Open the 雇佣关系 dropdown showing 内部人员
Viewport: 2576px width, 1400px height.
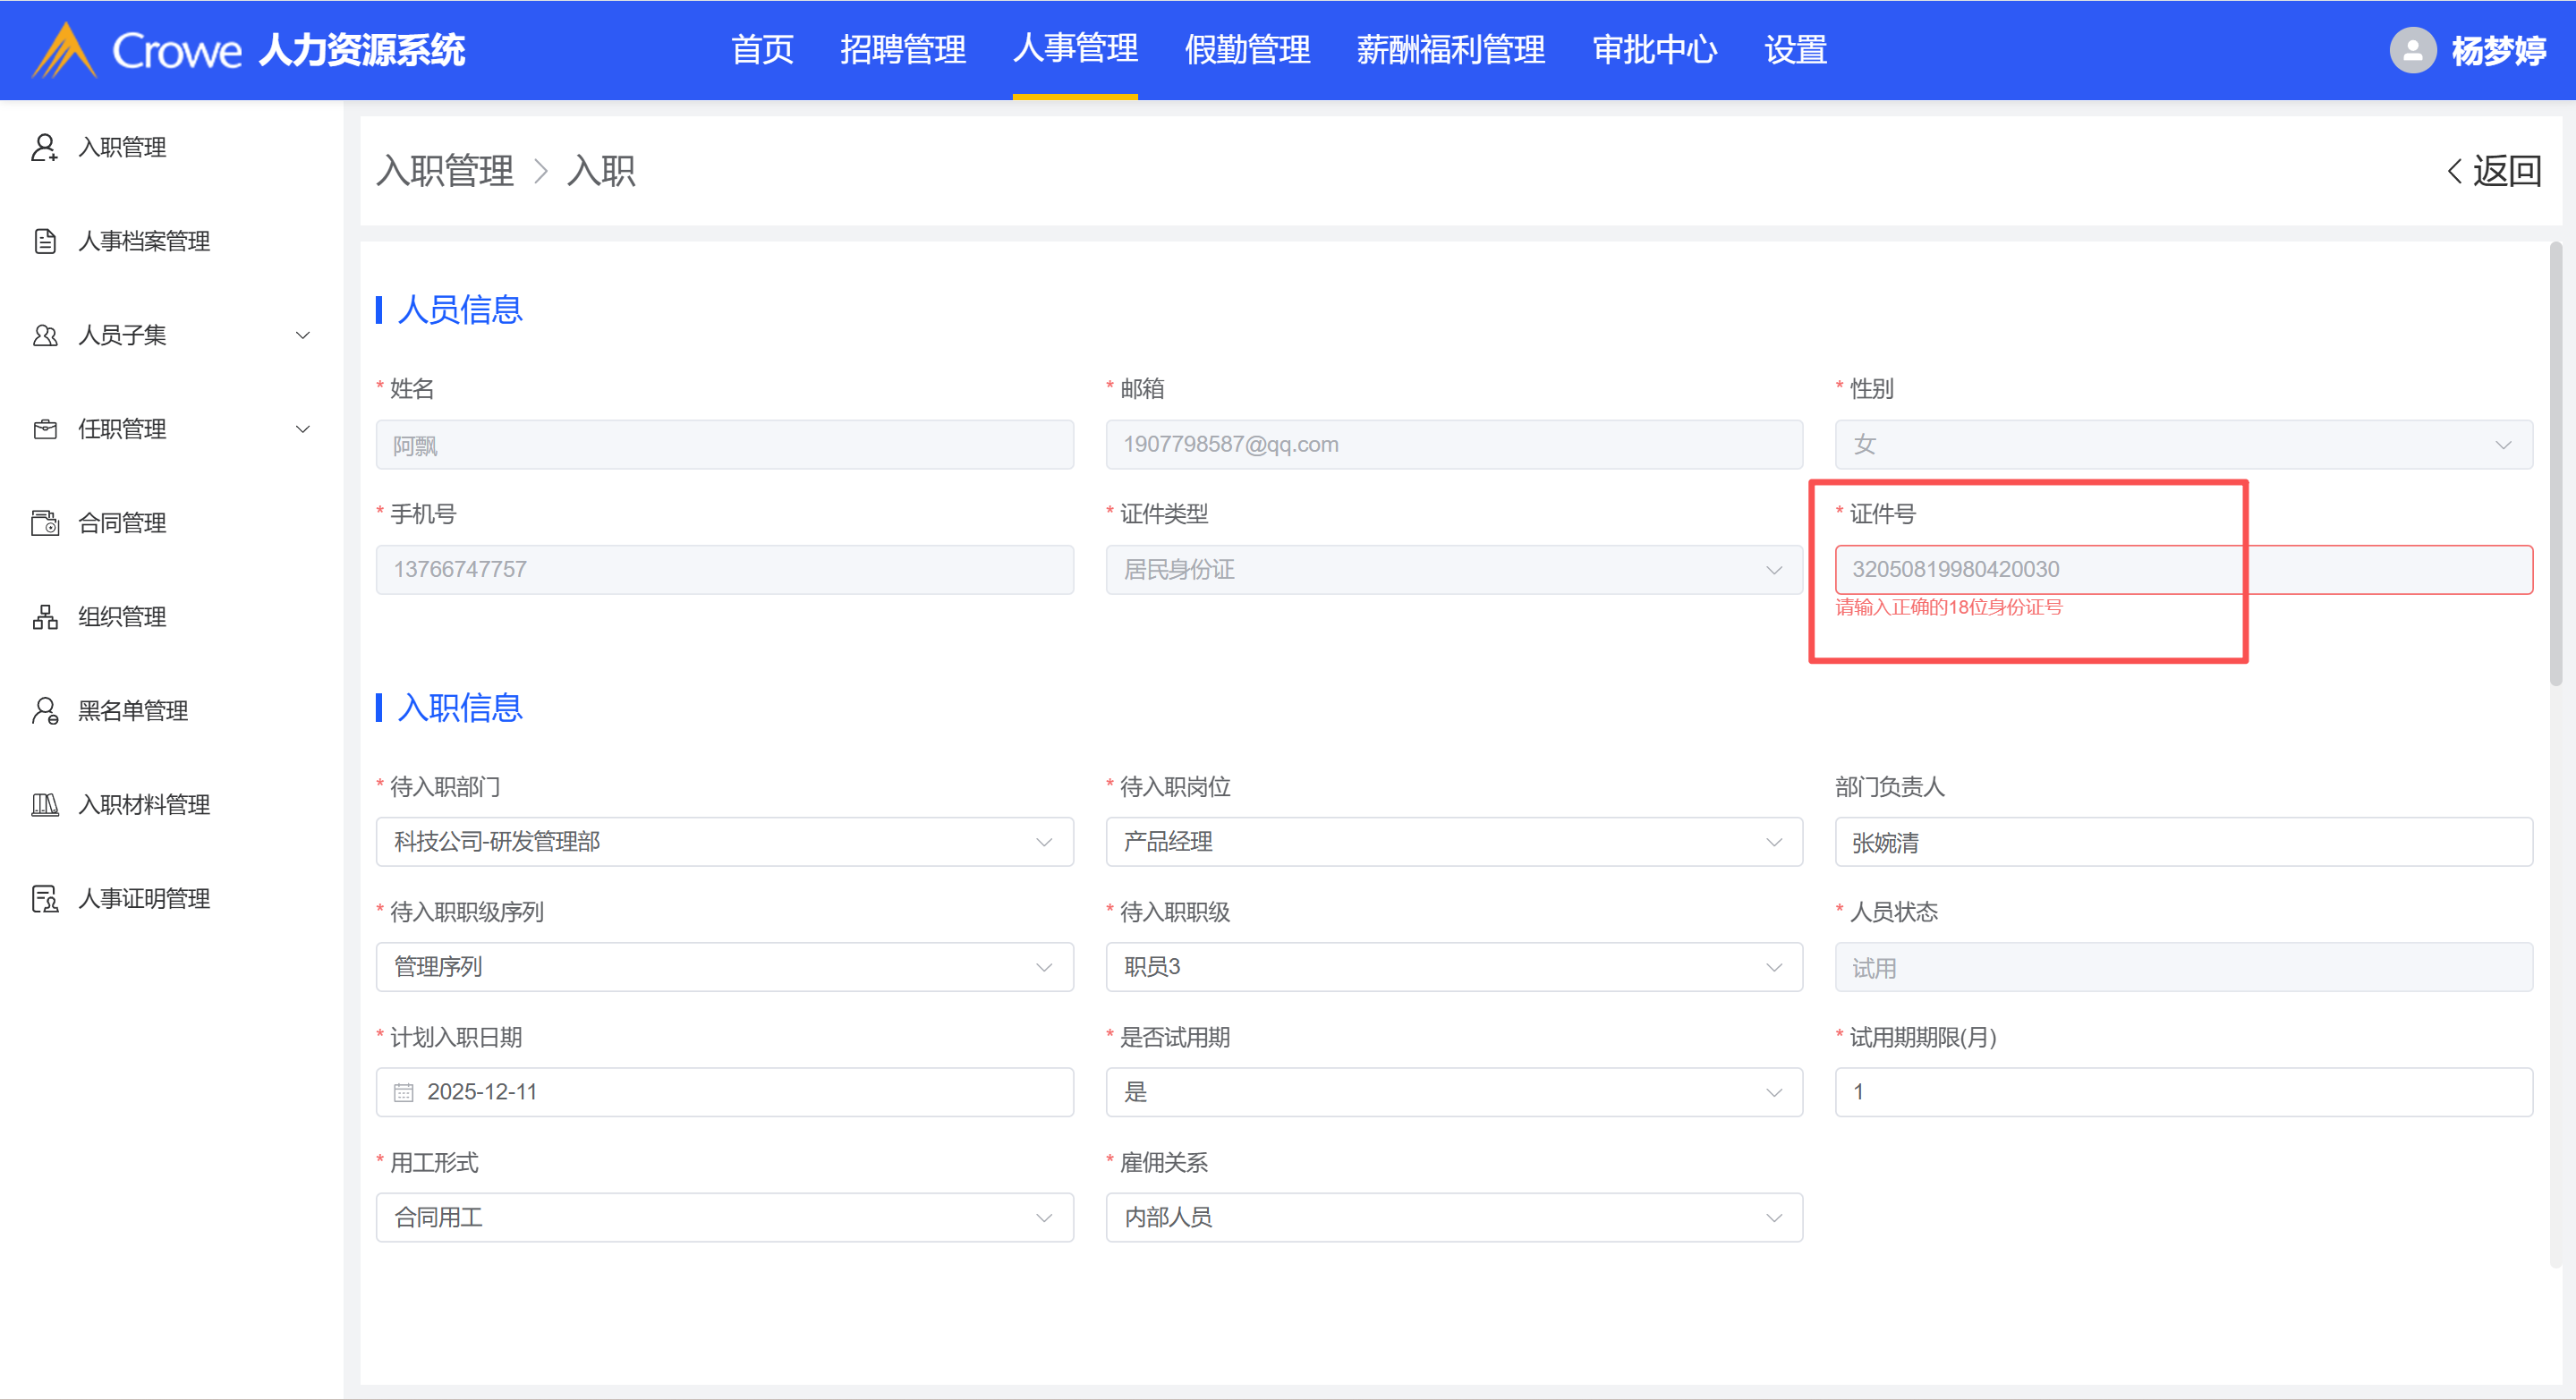click(1453, 1217)
